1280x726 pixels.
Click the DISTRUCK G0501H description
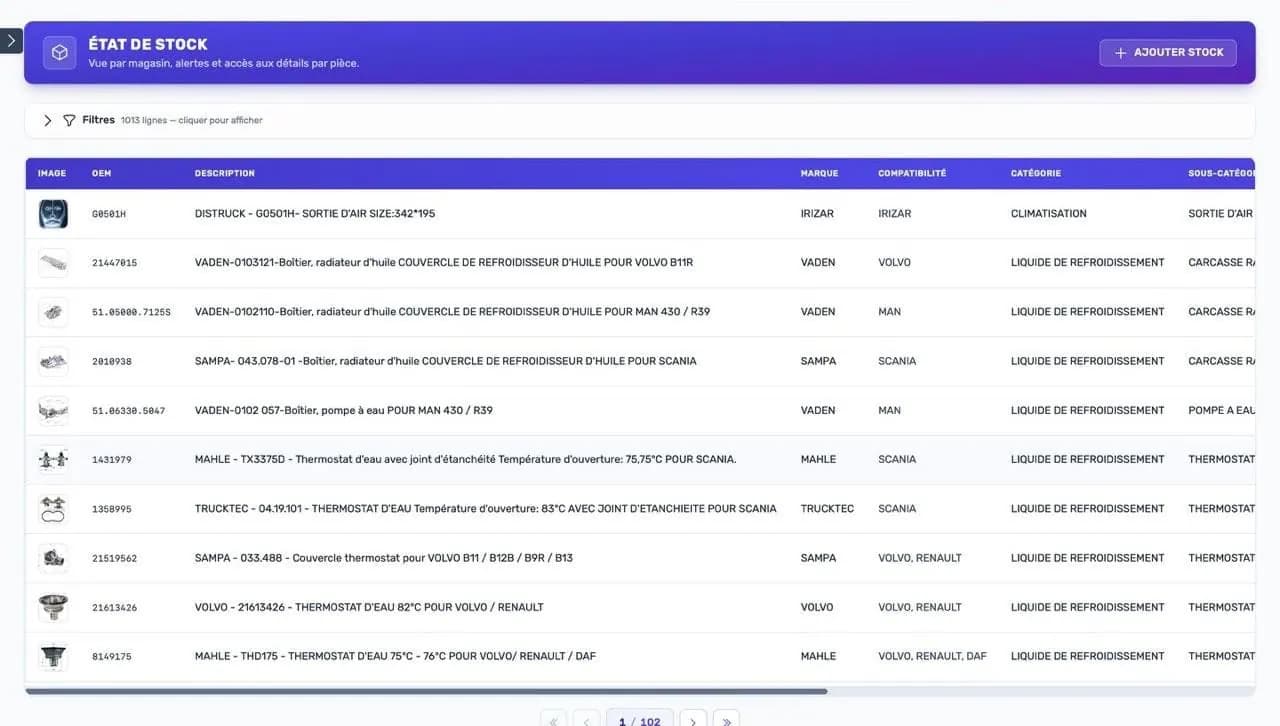pyautogui.click(x=315, y=214)
